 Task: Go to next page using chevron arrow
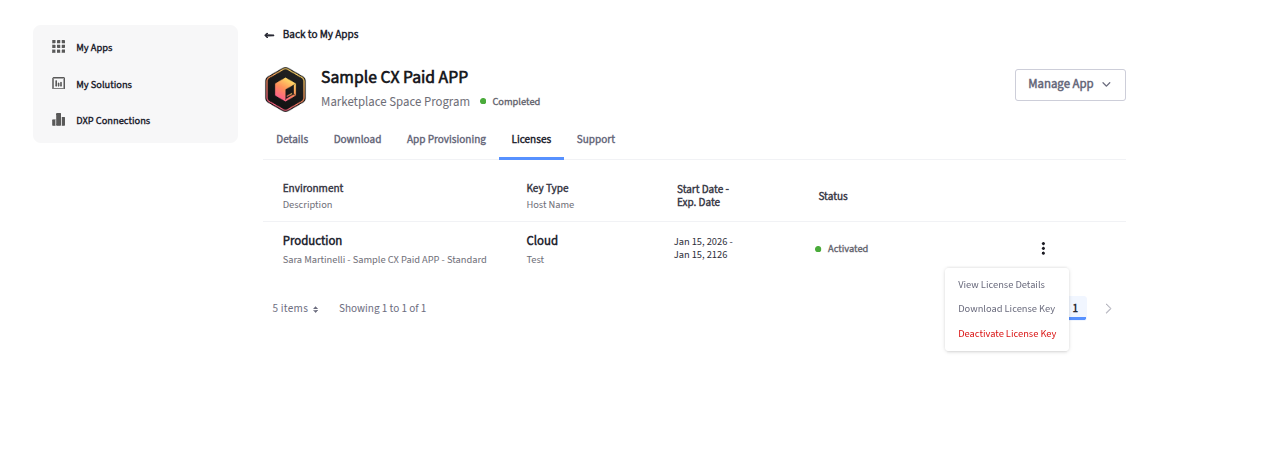tap(1108, 309)
